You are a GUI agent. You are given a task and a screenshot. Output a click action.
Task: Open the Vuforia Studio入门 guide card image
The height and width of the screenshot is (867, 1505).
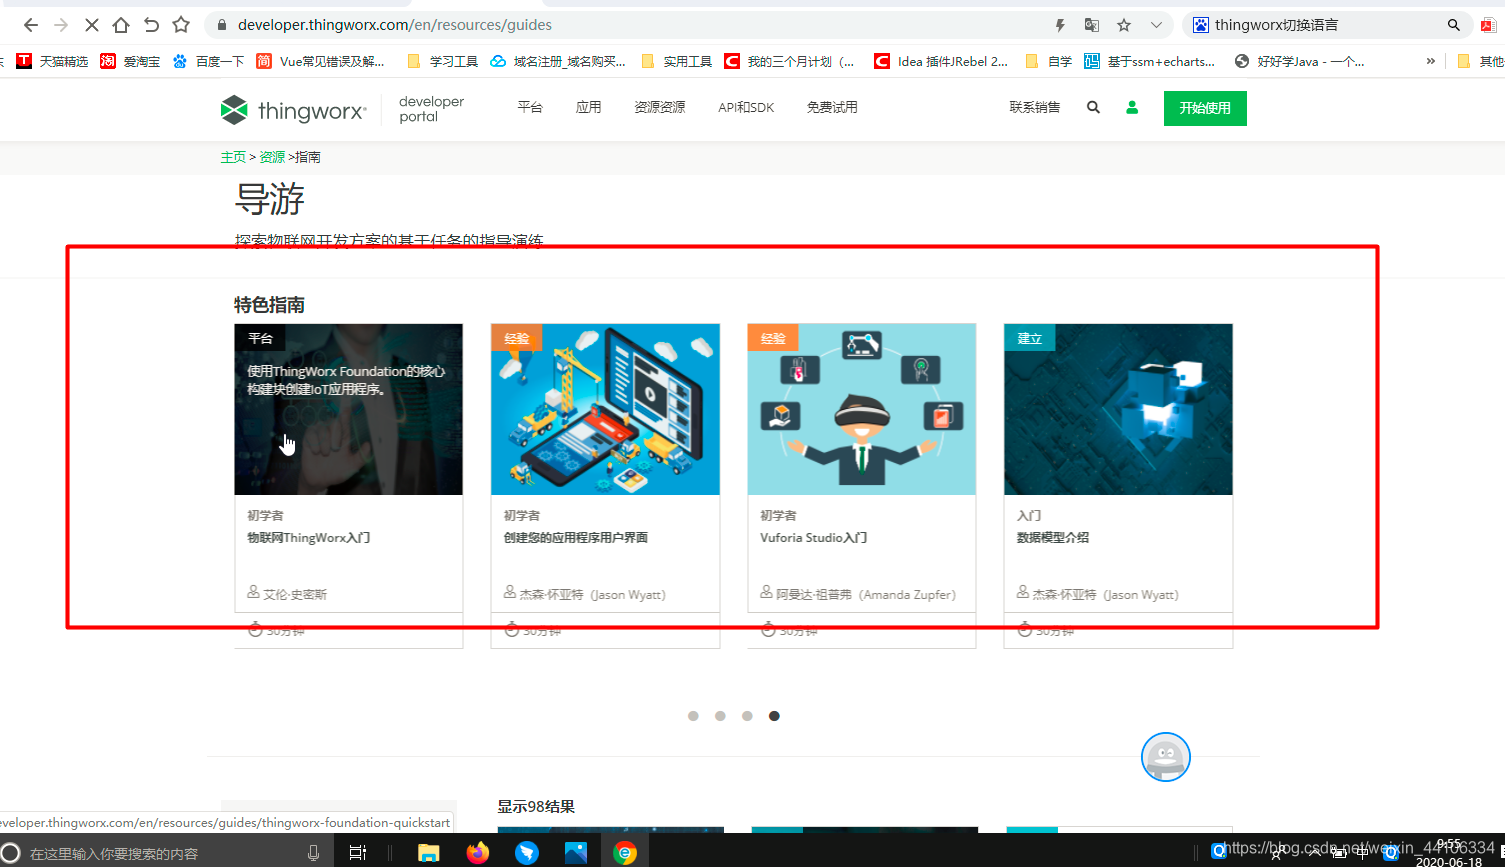pyautogui.click(x=862, y=409)
